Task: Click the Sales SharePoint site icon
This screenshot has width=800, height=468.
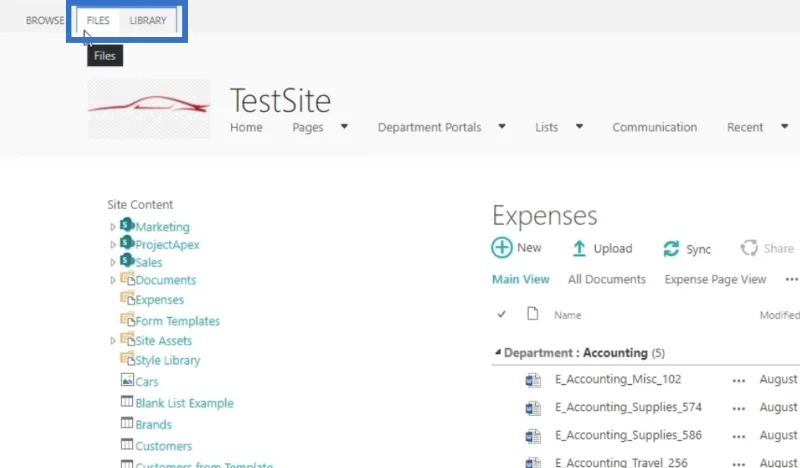Action: tap(127, 260)
